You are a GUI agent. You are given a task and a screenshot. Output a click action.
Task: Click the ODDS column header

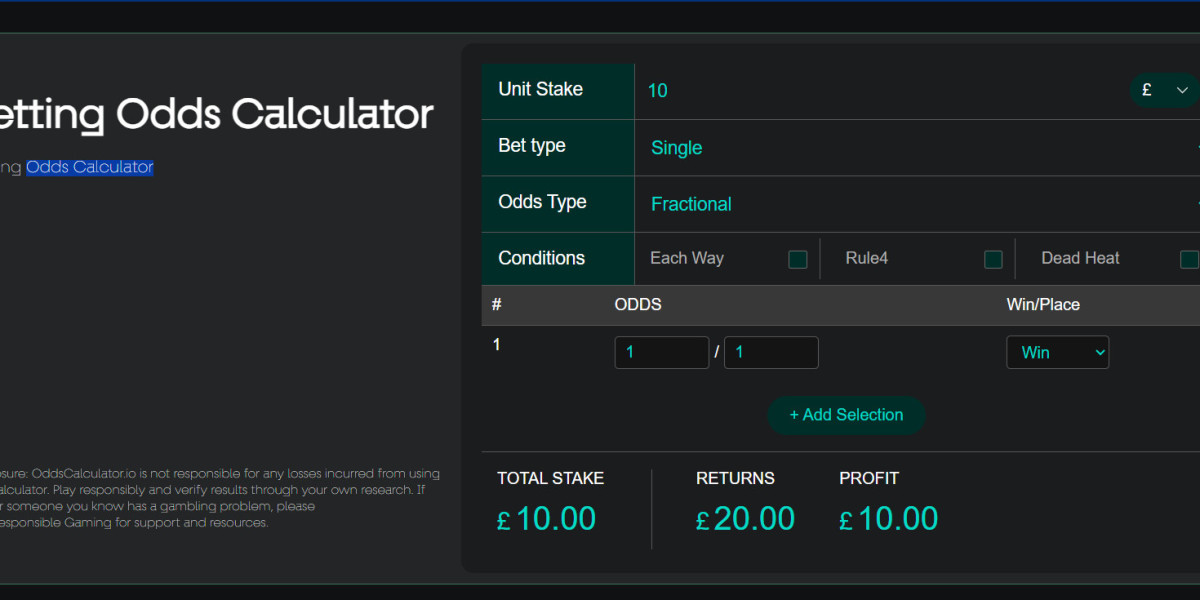[x=638, y=304]
